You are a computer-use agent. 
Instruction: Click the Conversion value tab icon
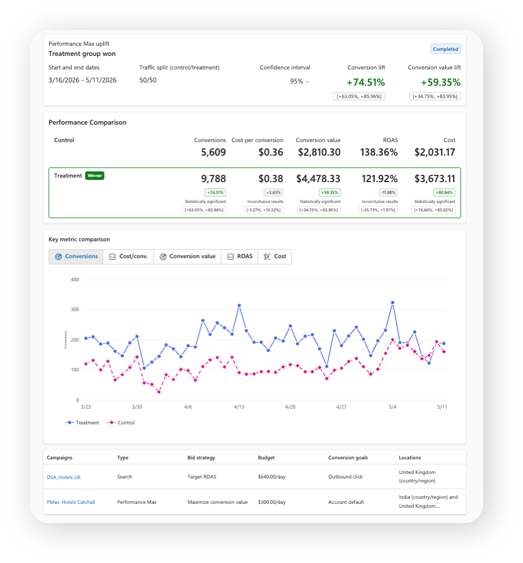[x=163, y=257]
